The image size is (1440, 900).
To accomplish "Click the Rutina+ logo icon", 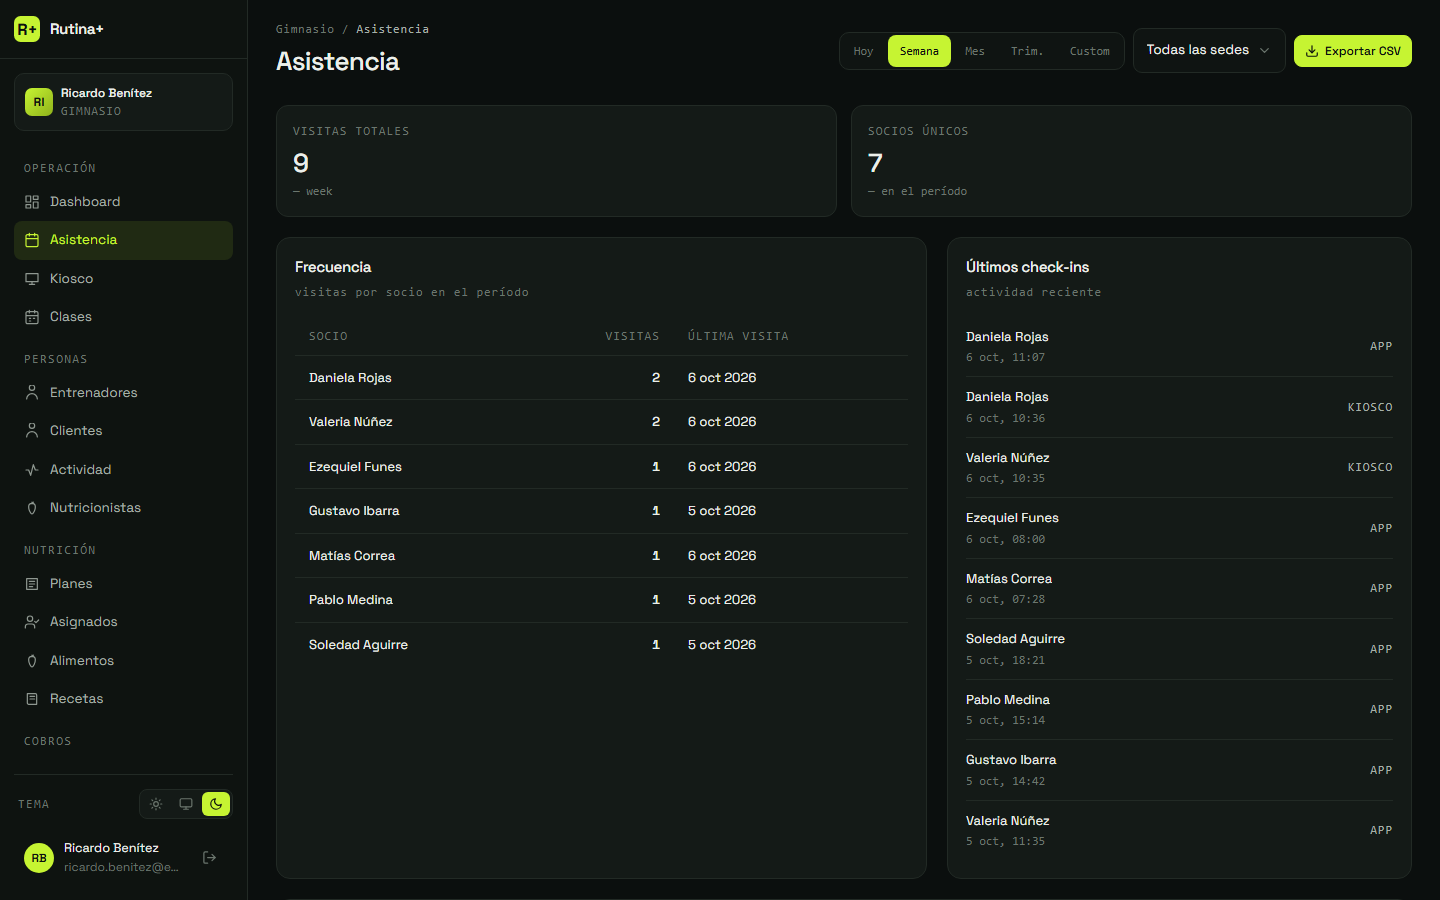I will pyautogui.click(x=27, y=29).
